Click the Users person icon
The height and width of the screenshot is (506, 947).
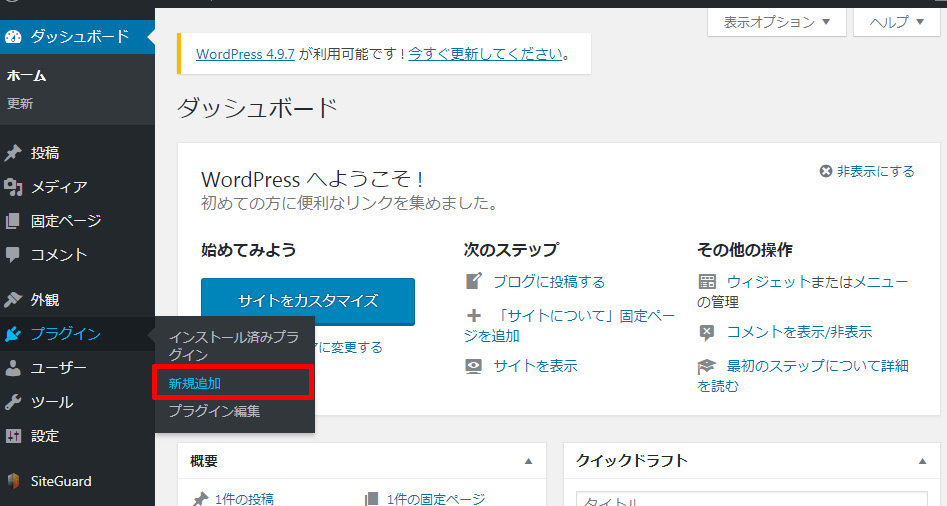13,368
